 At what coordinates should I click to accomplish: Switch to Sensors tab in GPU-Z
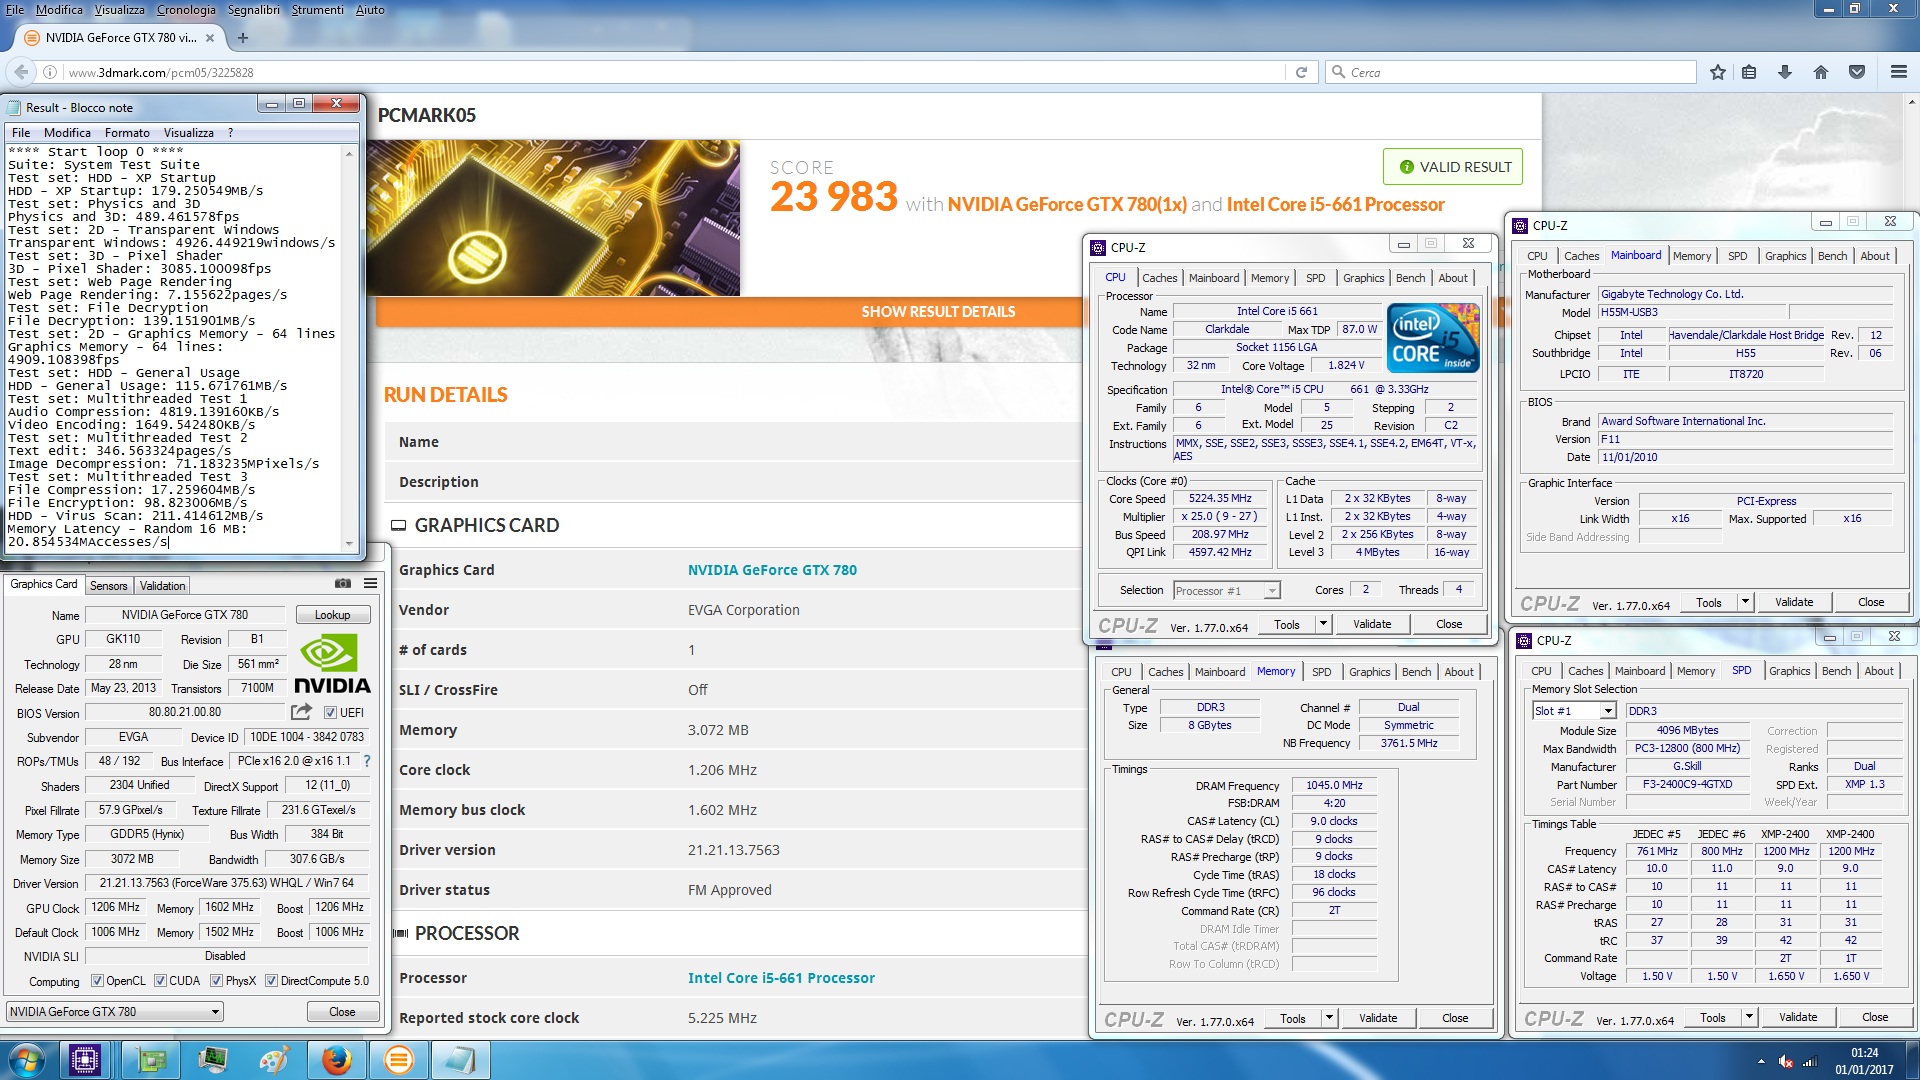pyautogui.click(x=108, y=586)
